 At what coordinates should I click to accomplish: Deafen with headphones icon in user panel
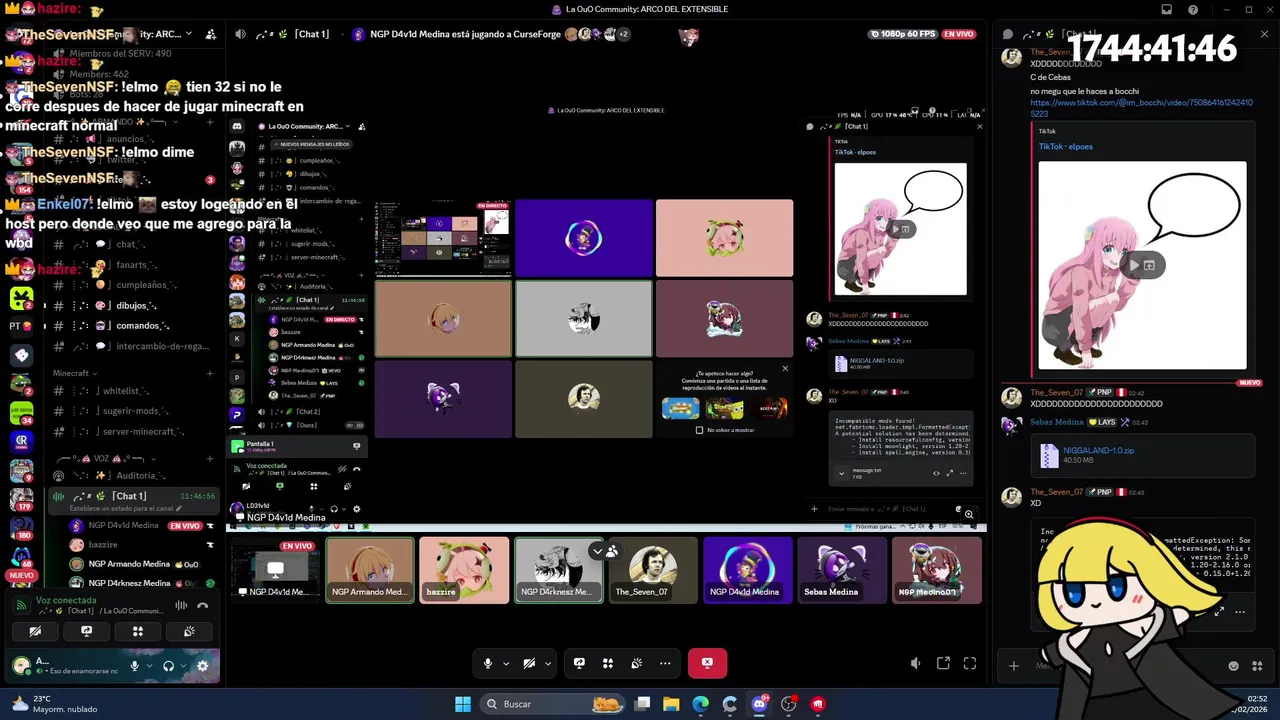[x=168, y=666]
